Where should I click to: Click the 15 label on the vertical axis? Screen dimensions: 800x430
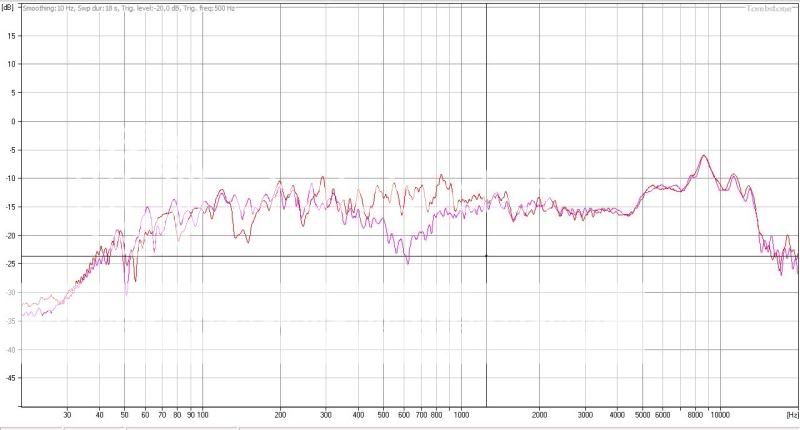[x=12, y=35]
